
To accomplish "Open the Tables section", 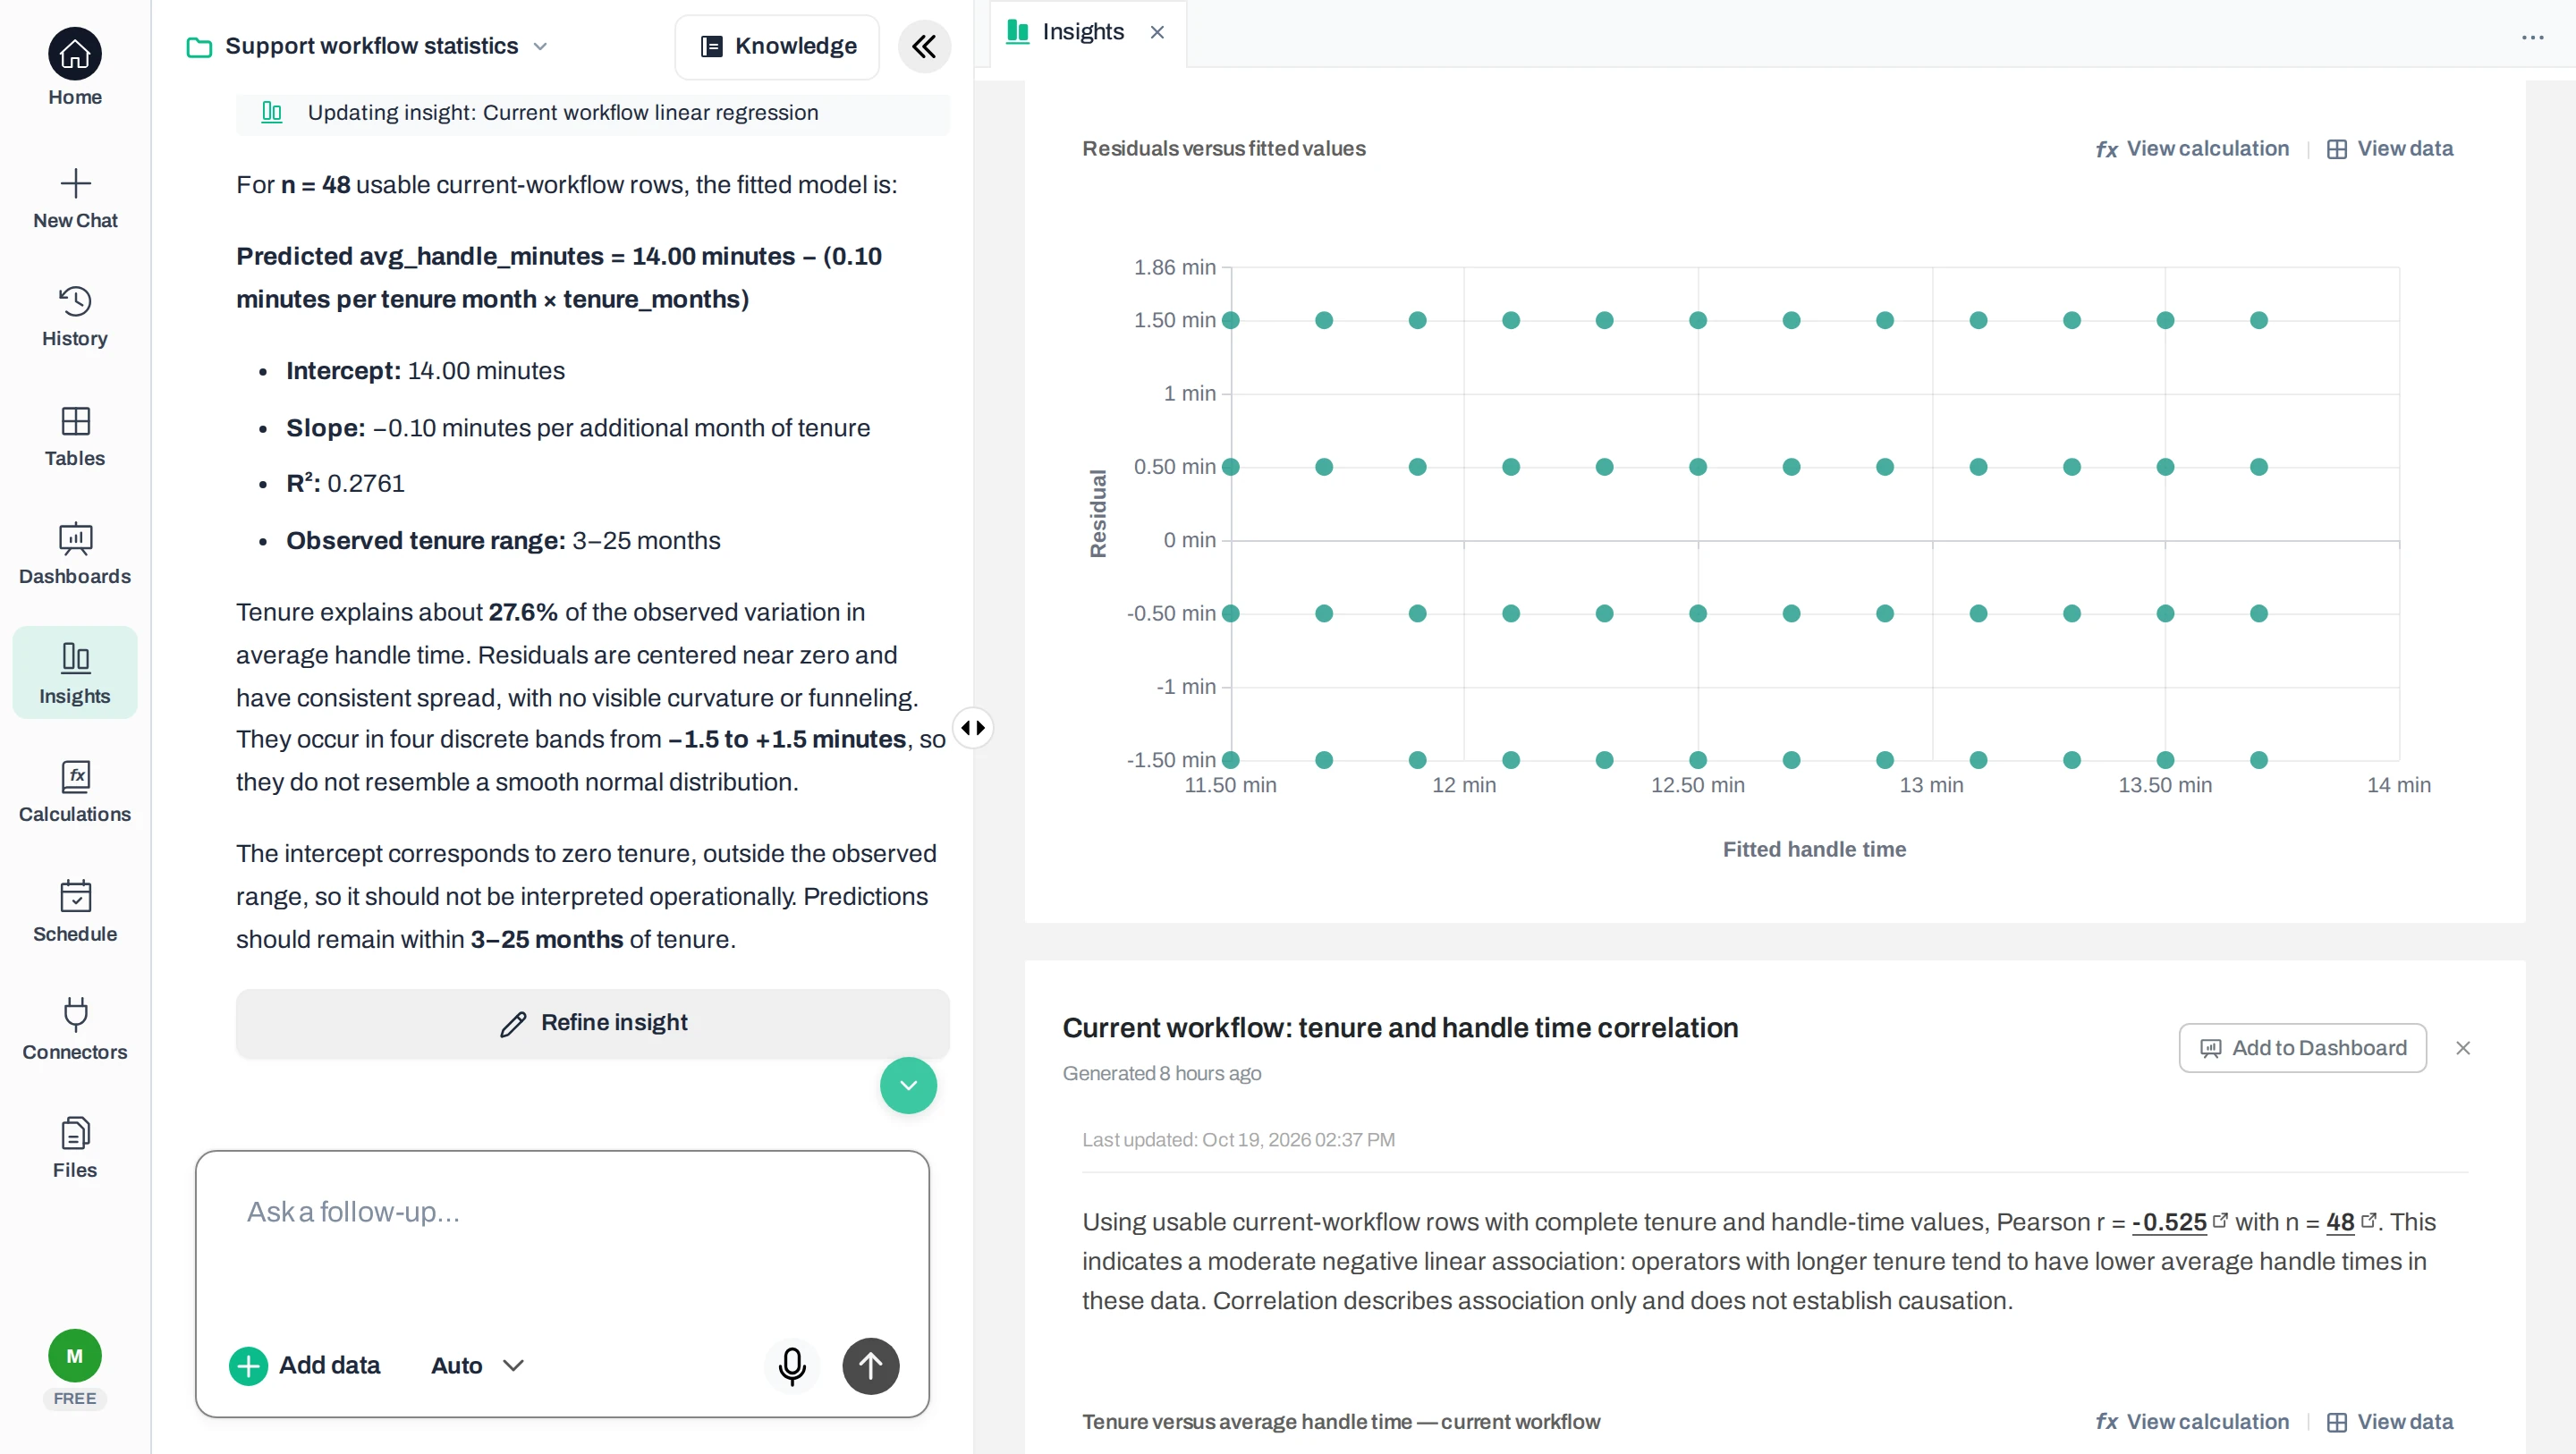I will tap(75, 437).
